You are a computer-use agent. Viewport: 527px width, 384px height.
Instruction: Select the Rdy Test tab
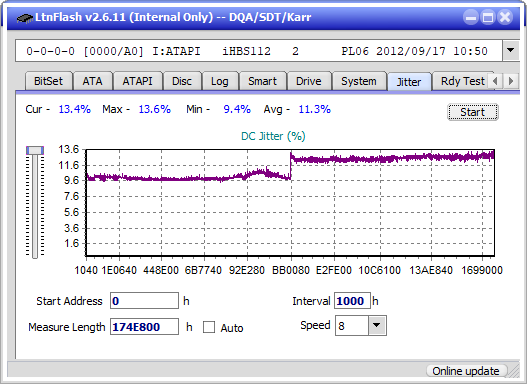click(x=462, y=81)
